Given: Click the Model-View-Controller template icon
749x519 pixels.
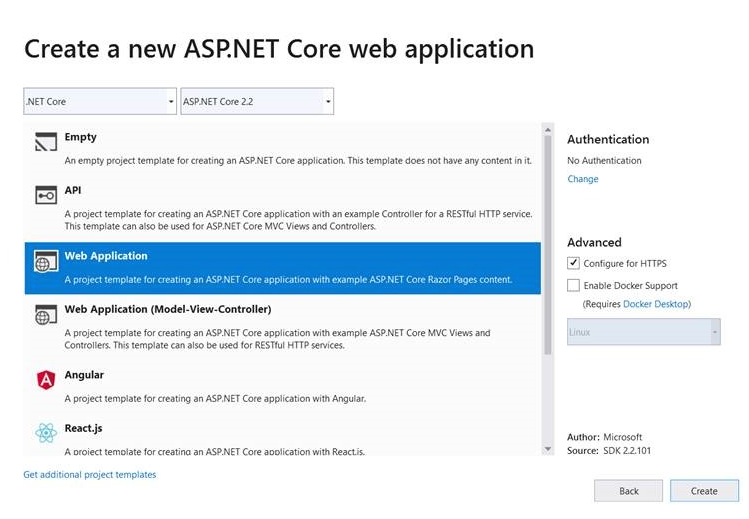Looking at the screenshot, I should click(46, 315).
